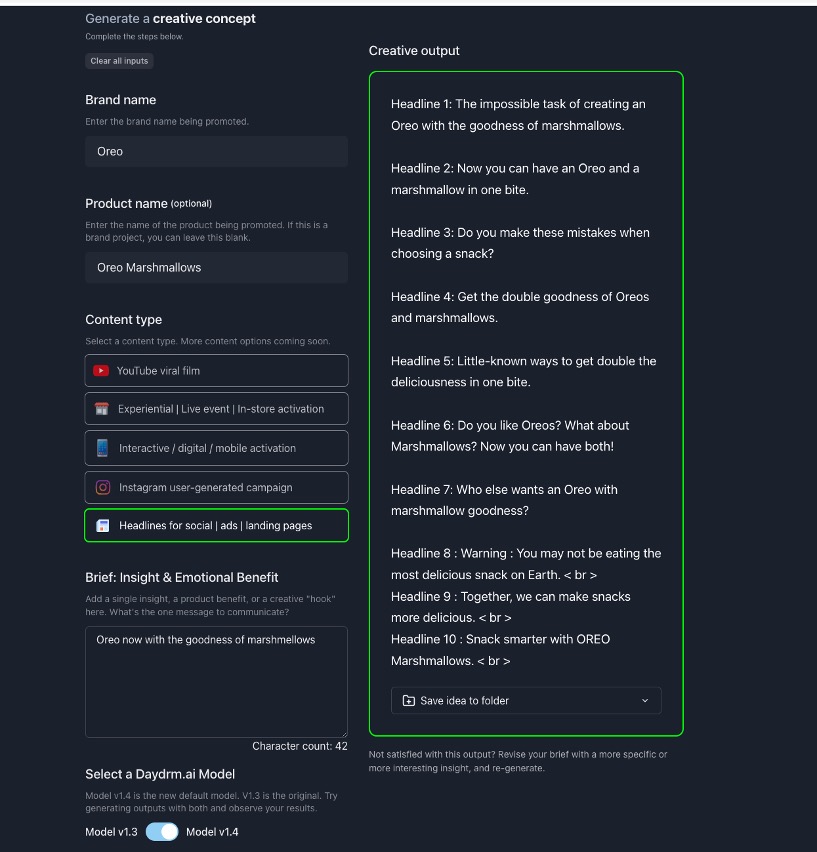Click the Product name field Oreo Marshmallows
Screen dimensions: 817x852
216,268
